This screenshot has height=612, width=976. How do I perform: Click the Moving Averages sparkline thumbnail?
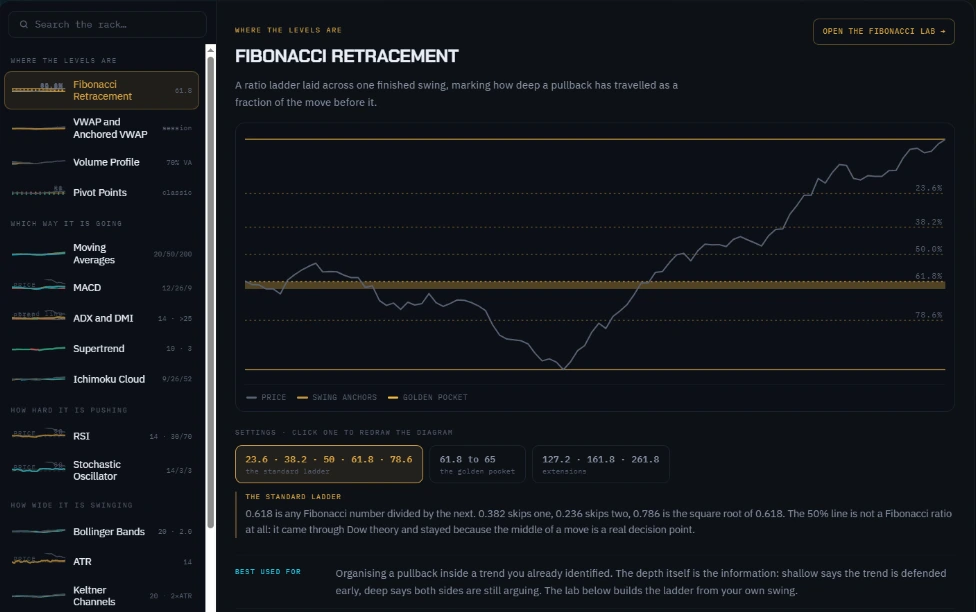pos(39,253)
